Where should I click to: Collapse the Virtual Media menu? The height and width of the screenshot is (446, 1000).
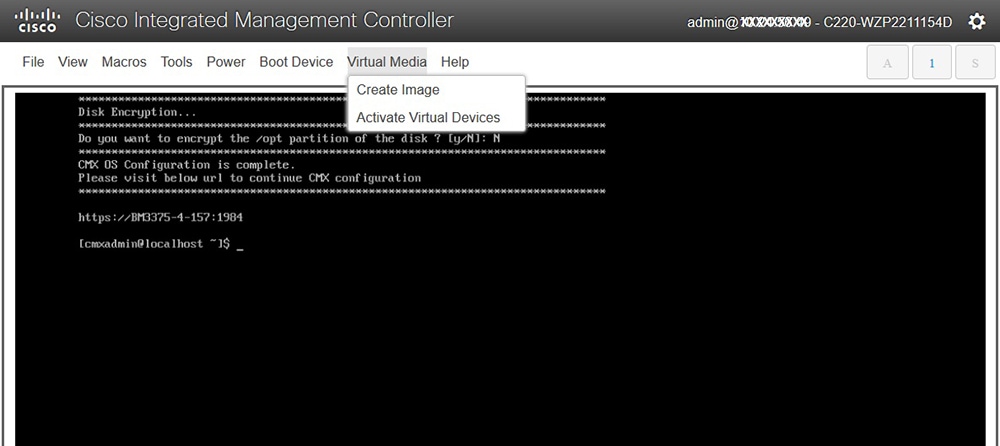tap(387, 62)
